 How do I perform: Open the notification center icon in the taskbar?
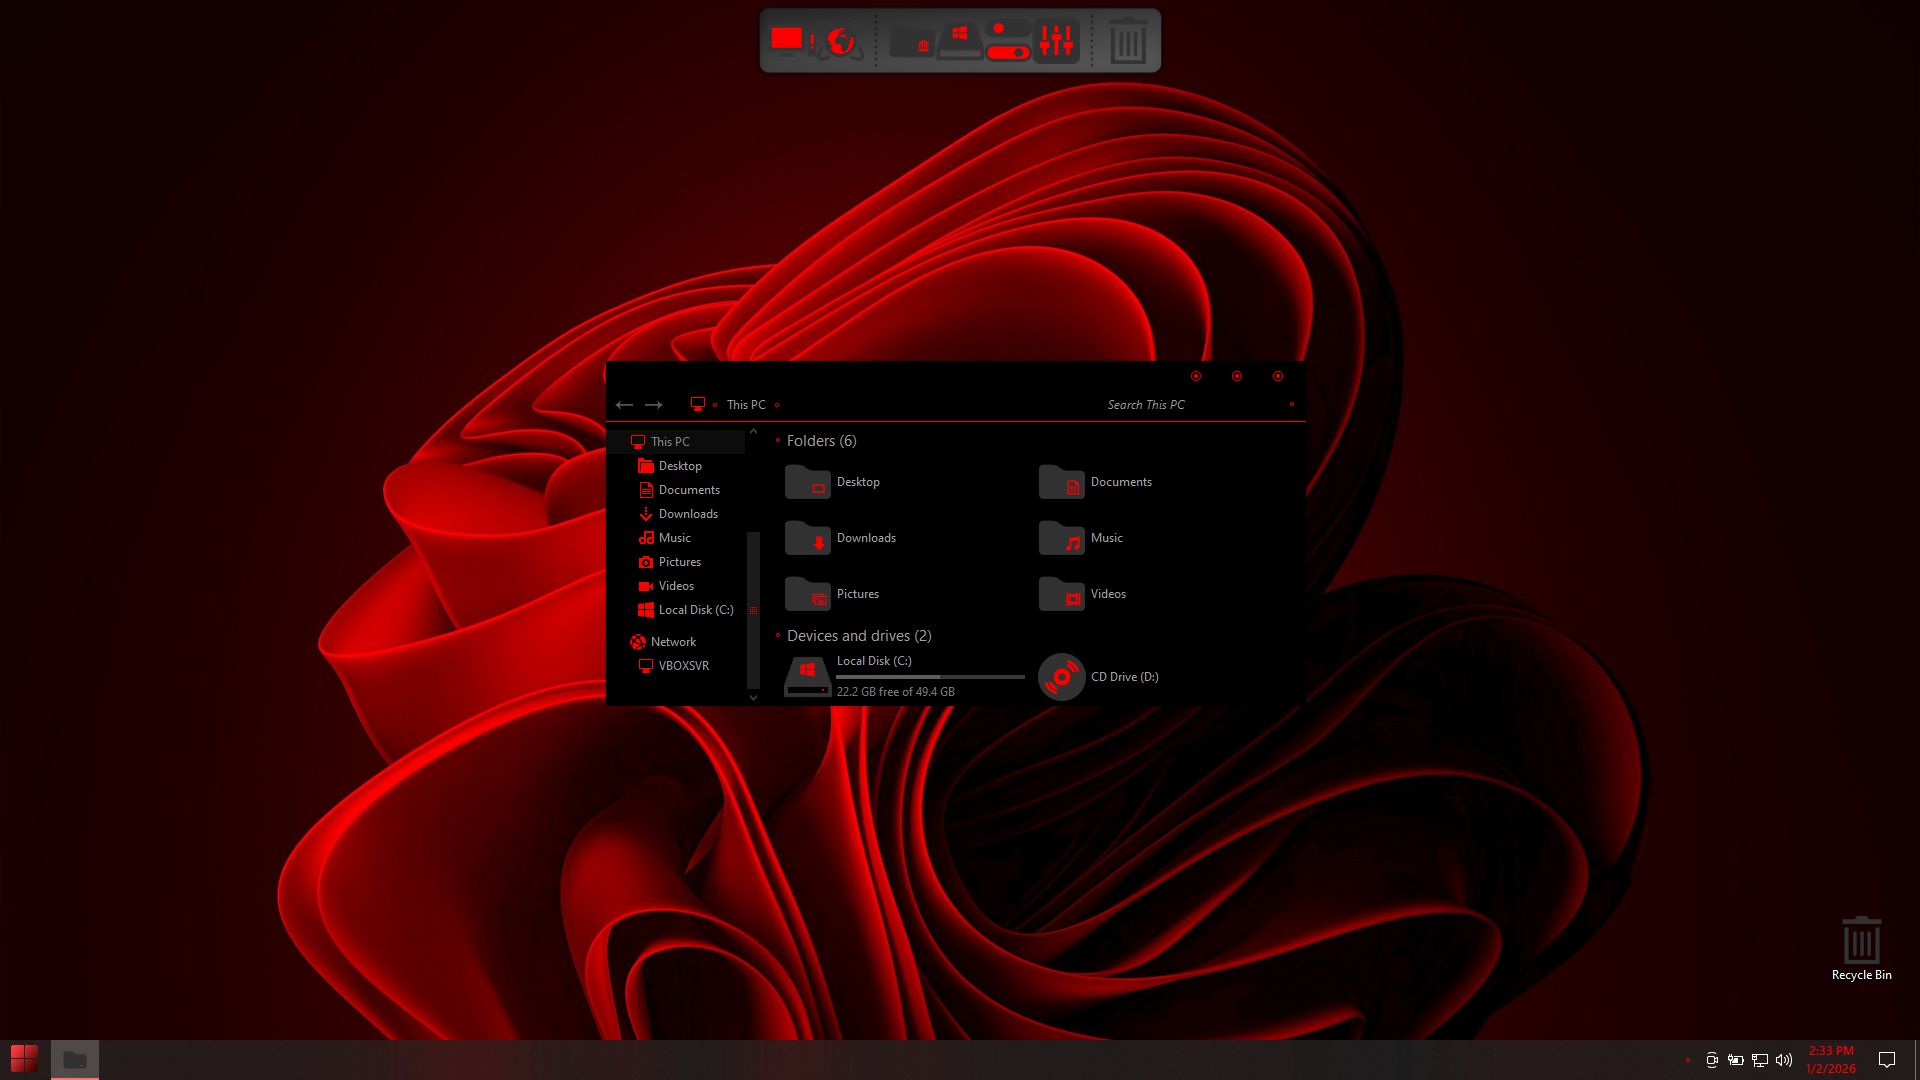[1887, 1060]
